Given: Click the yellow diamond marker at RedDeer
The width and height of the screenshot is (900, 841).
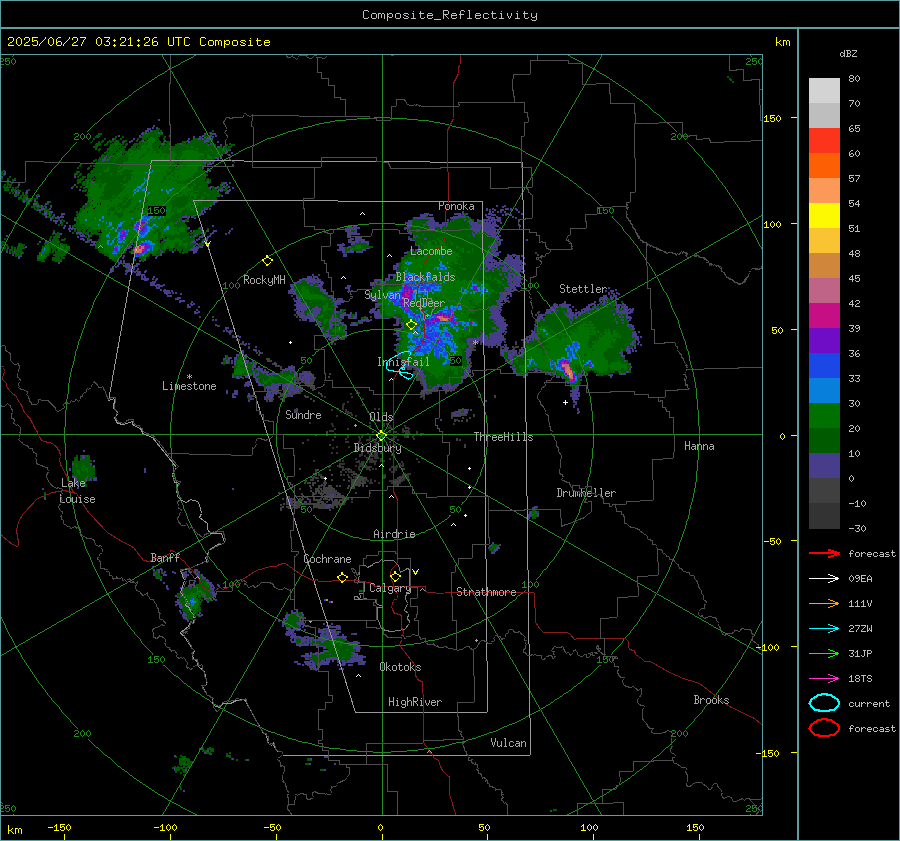Looking at the screenshot, I should click(x=411, y=325).
